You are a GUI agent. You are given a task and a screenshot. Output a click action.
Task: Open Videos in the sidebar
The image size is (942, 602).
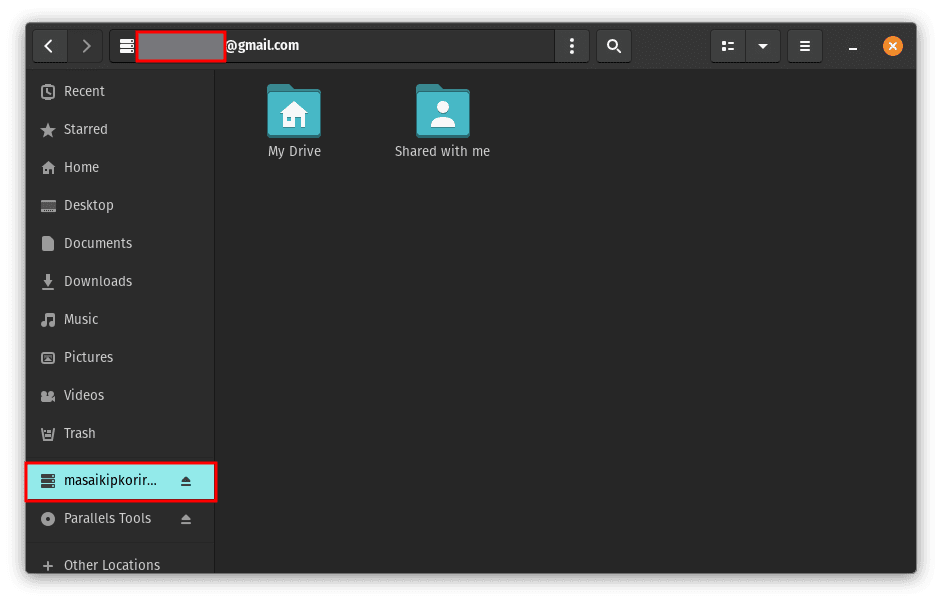pyautogui.click(x=120, y=395)
